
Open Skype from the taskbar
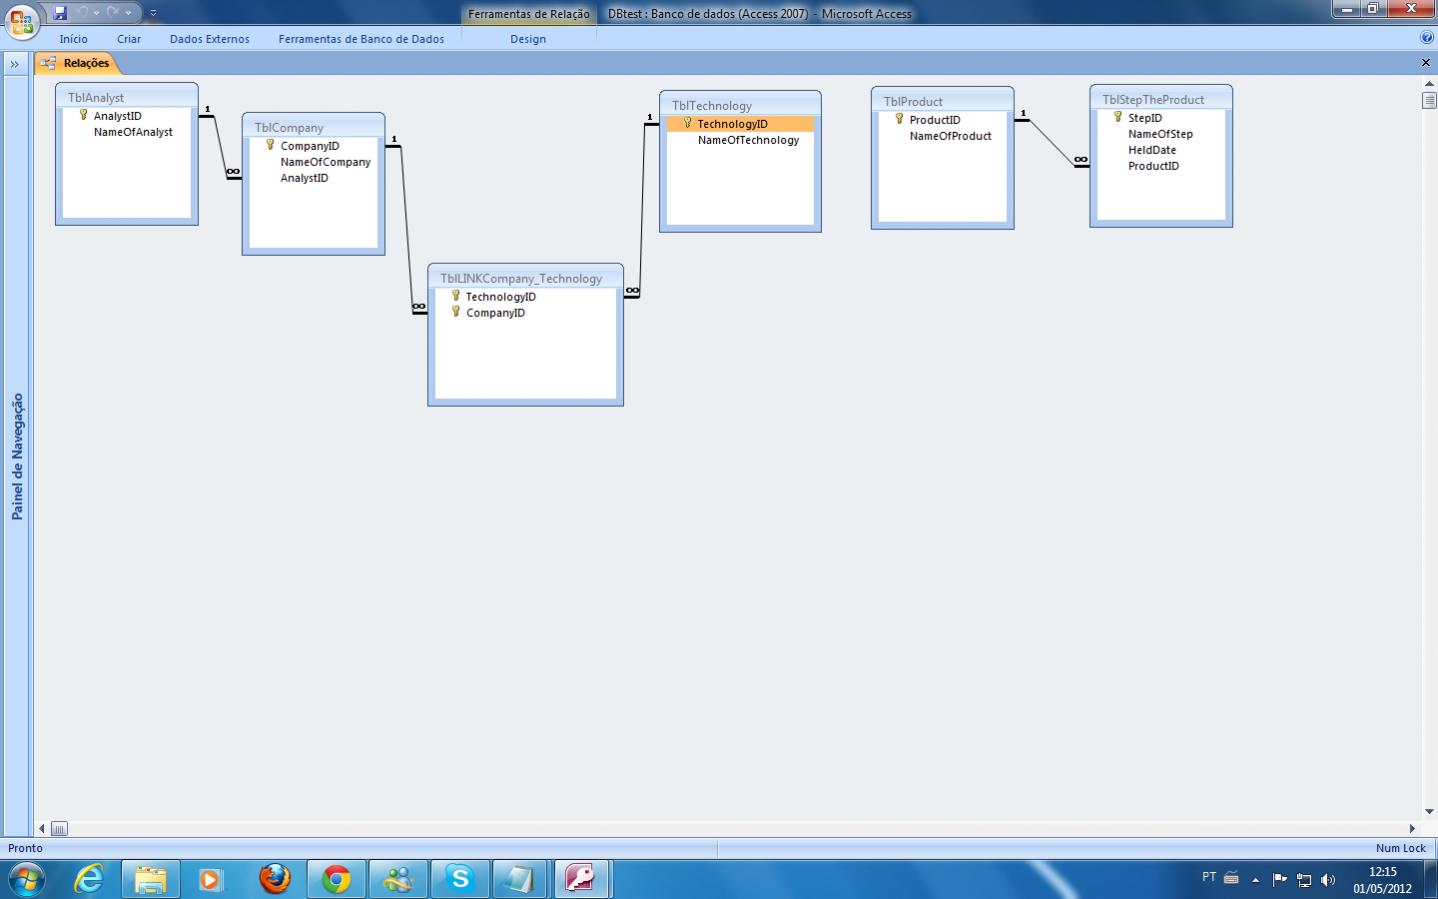coord(460,879)
